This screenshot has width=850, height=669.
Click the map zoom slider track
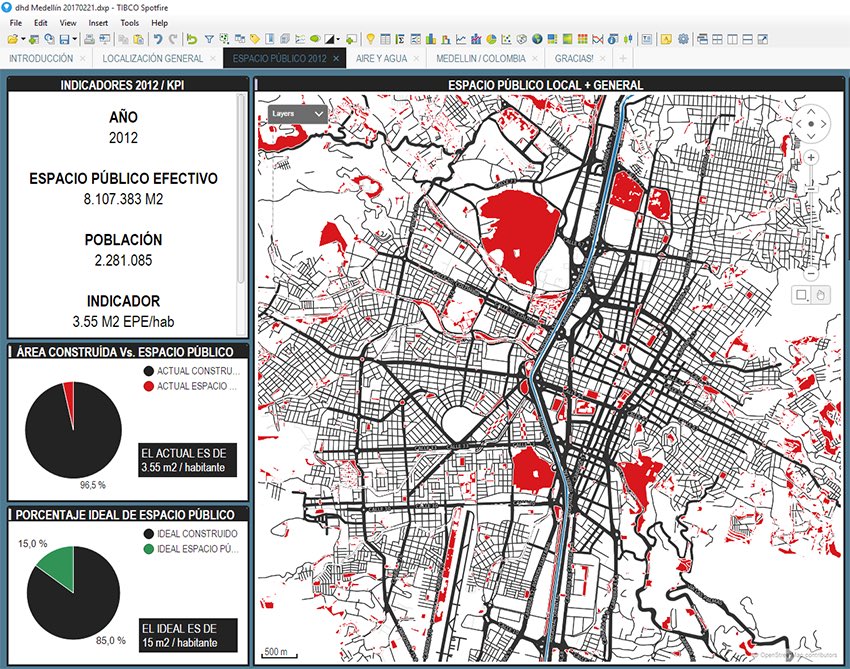[x=811, y=217]
